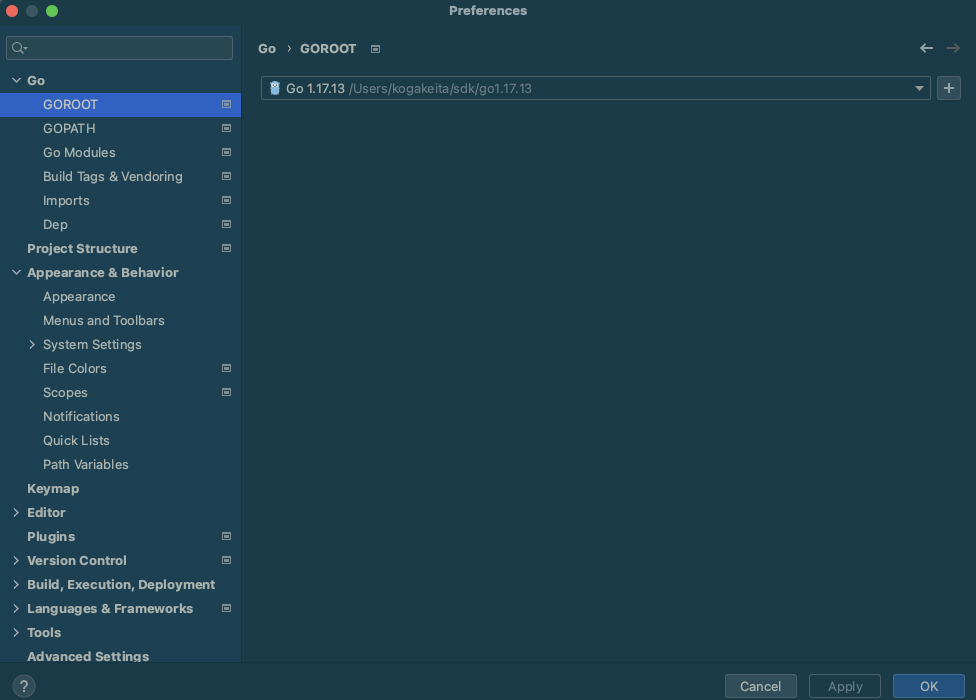Click the project-level icon beside Scopes
The height and width of the screenshot is (700, 976).
[x=227, y=392]
